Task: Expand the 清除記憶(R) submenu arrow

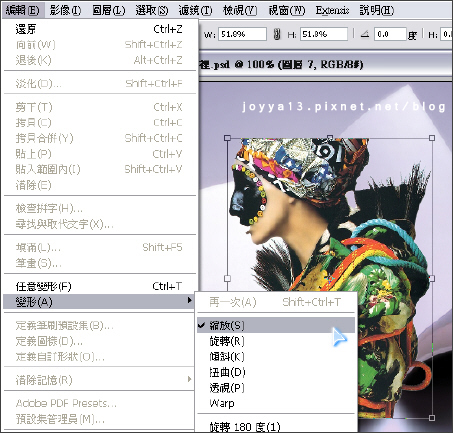Action: click(190, 379)
